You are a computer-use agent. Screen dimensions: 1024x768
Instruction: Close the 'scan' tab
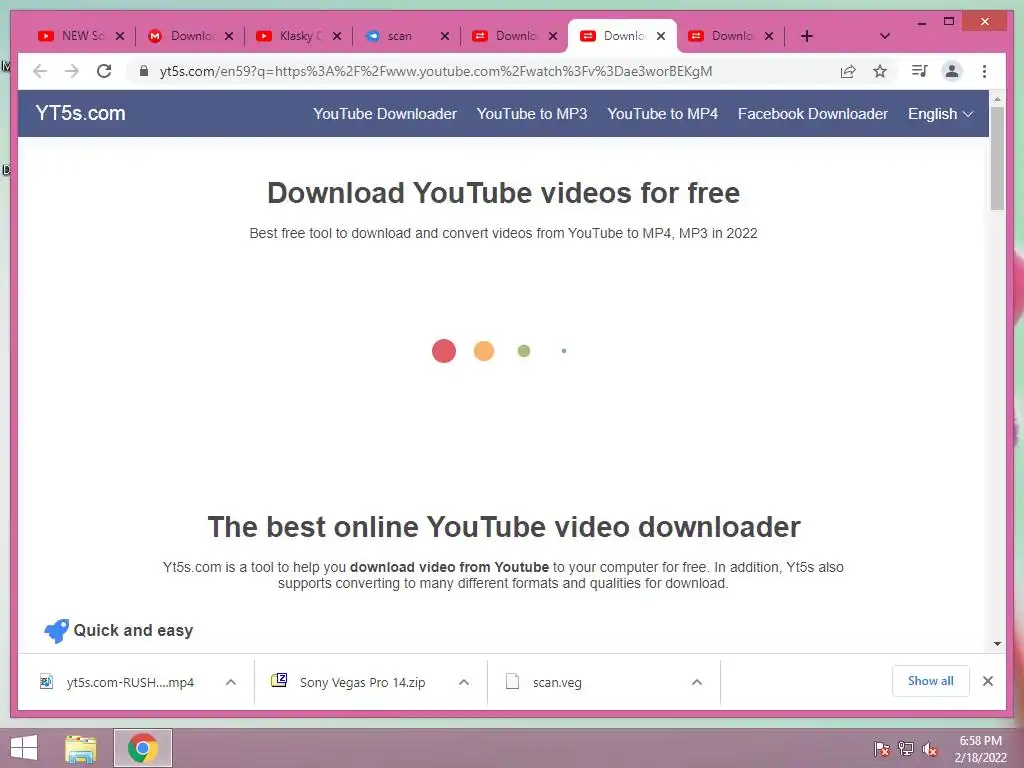(445, 36)
